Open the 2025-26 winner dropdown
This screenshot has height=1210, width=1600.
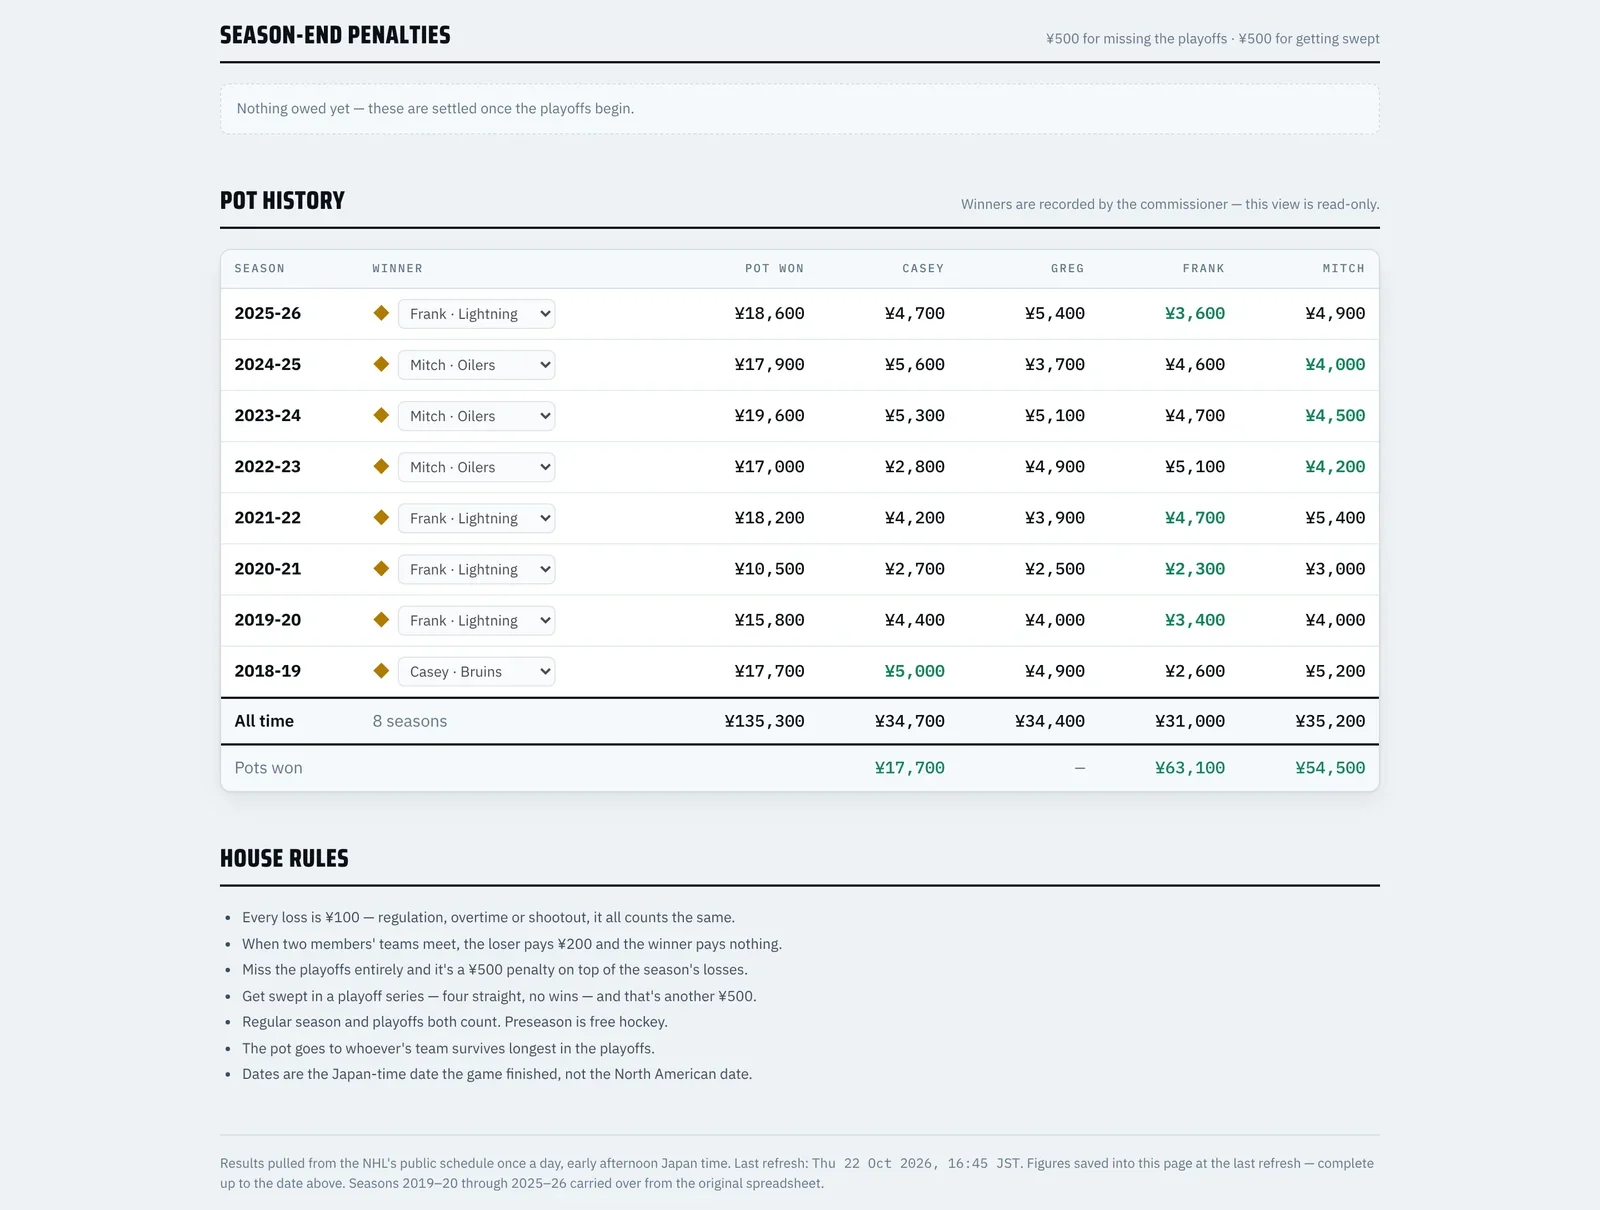[x=476, y=314]
